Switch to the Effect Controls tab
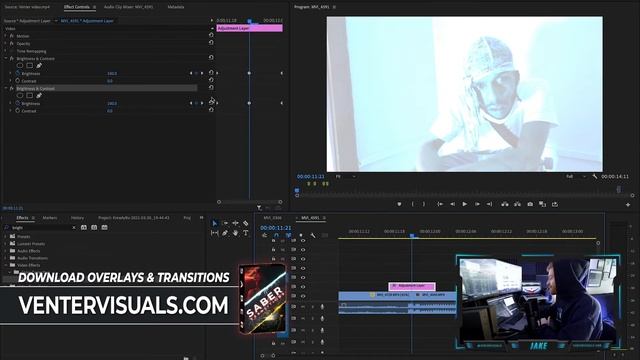Viewport: 640px width, 360px height. click(x=77, y=7)
